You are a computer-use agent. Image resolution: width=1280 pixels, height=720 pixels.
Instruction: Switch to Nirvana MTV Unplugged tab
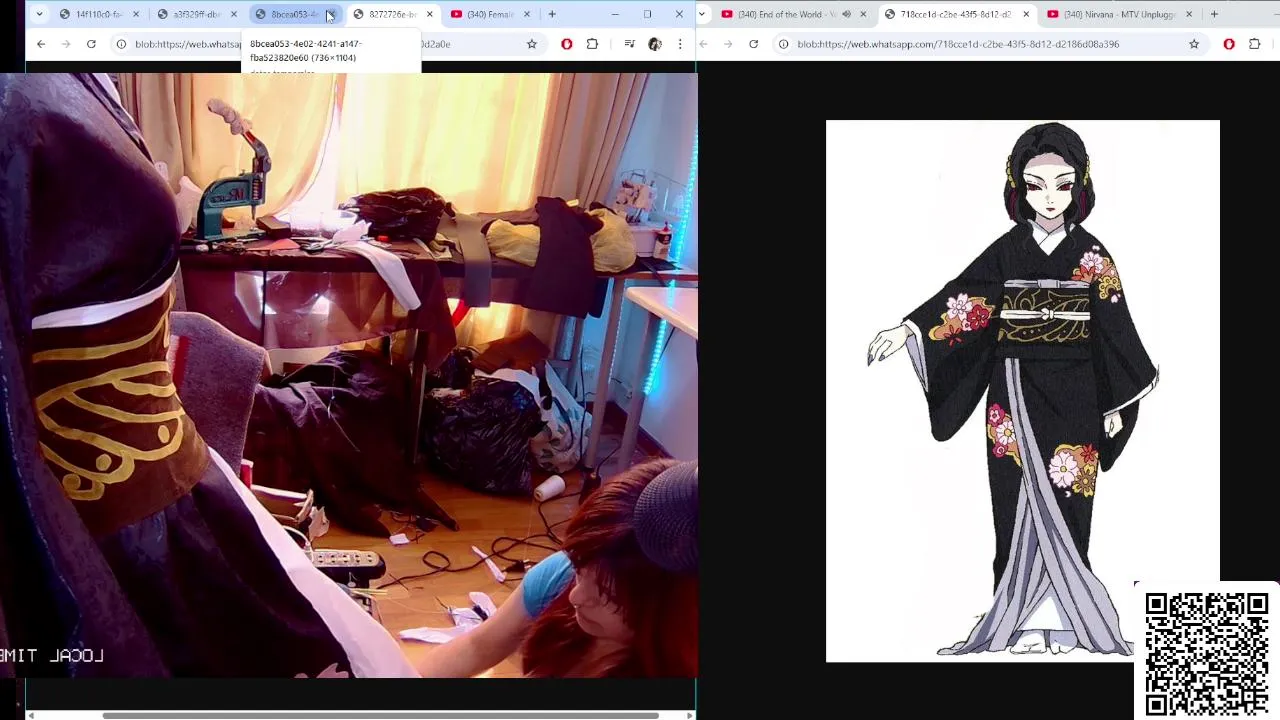1119,14
